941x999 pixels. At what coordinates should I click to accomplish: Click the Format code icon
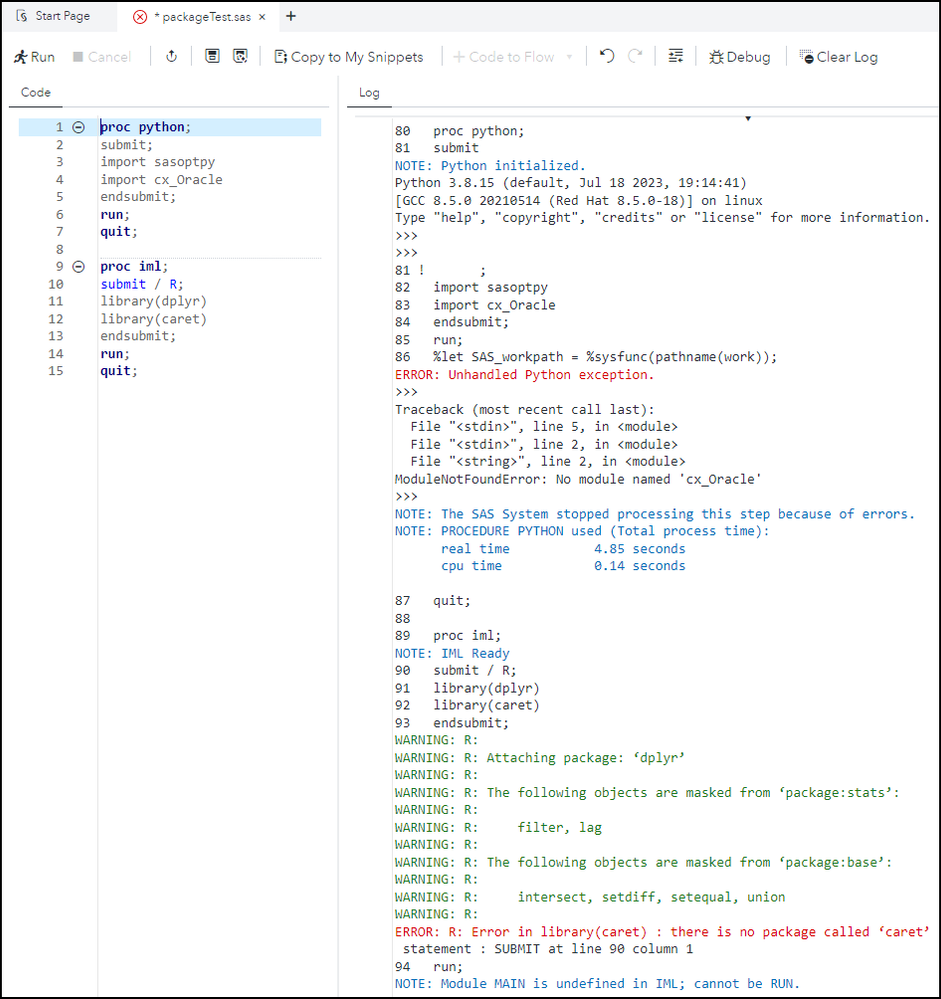(x=676, y=57)
